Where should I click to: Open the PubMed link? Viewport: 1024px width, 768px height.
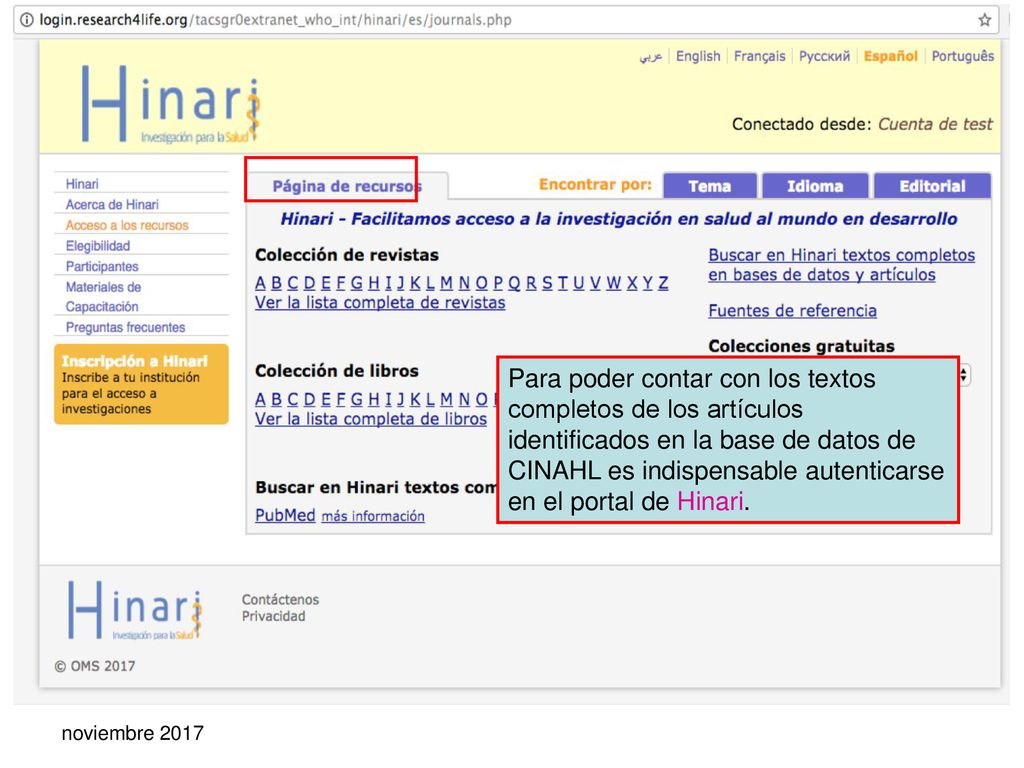(x=285, y=515)
